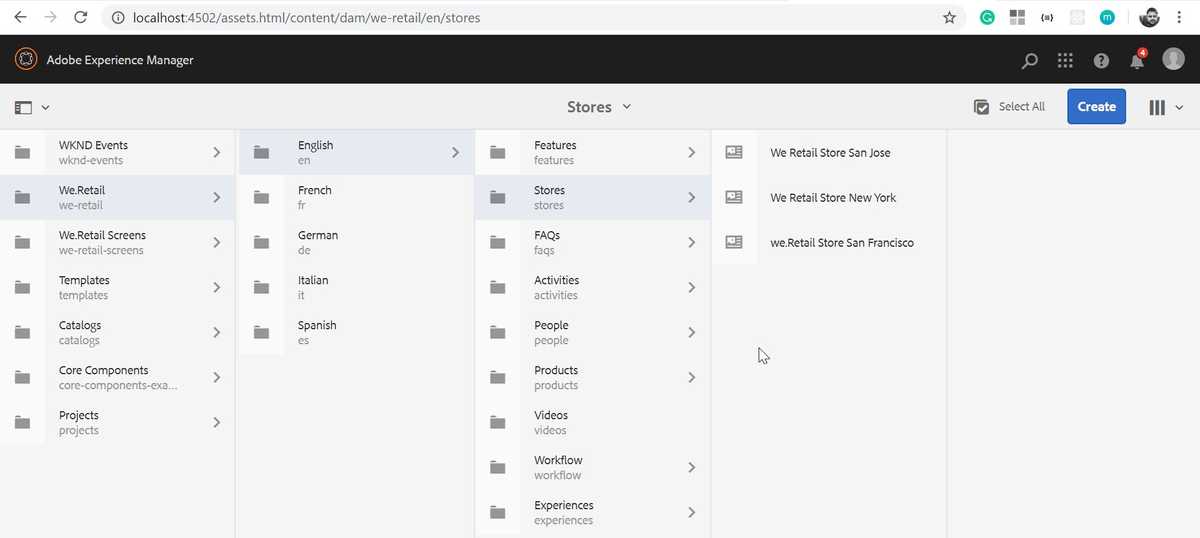The image size is (1200, 538).
Task: Select the German folder icon
Action: tap(261, 243)
